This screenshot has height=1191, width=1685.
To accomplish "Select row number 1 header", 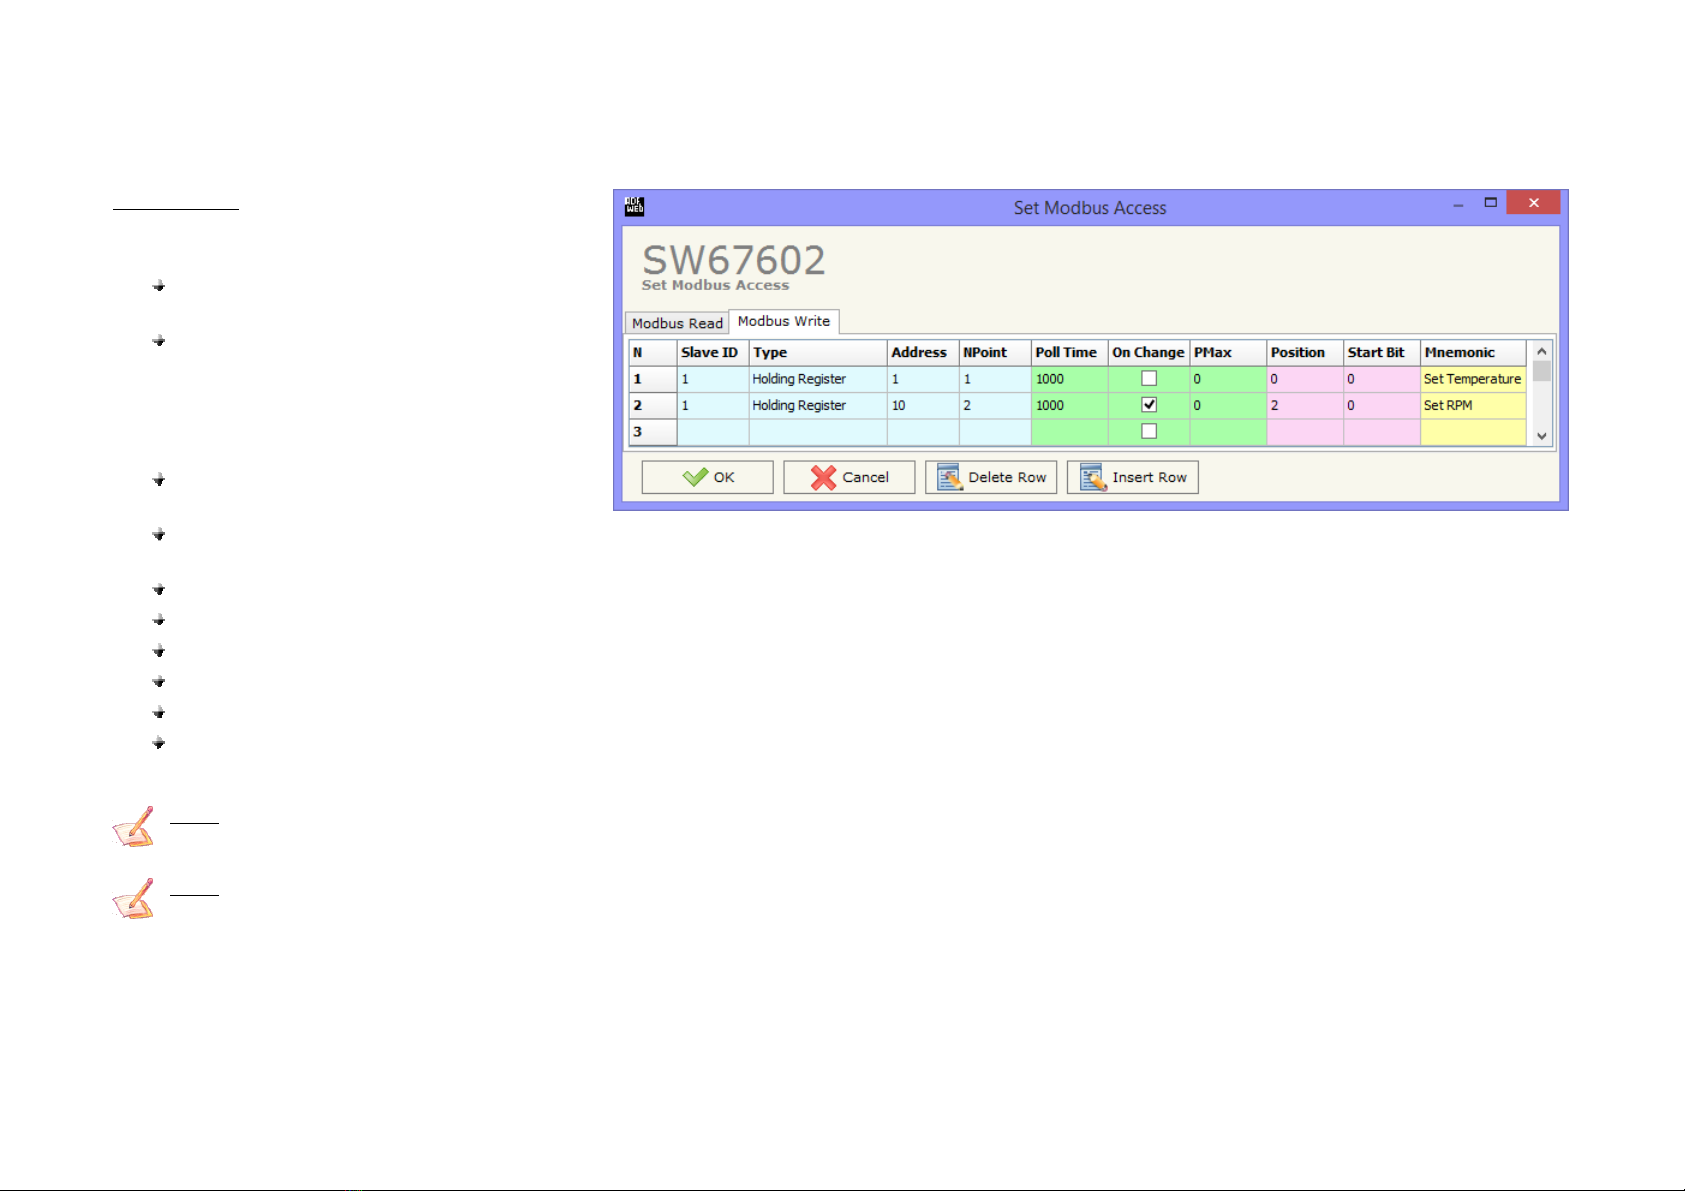I will coord(653,379).
